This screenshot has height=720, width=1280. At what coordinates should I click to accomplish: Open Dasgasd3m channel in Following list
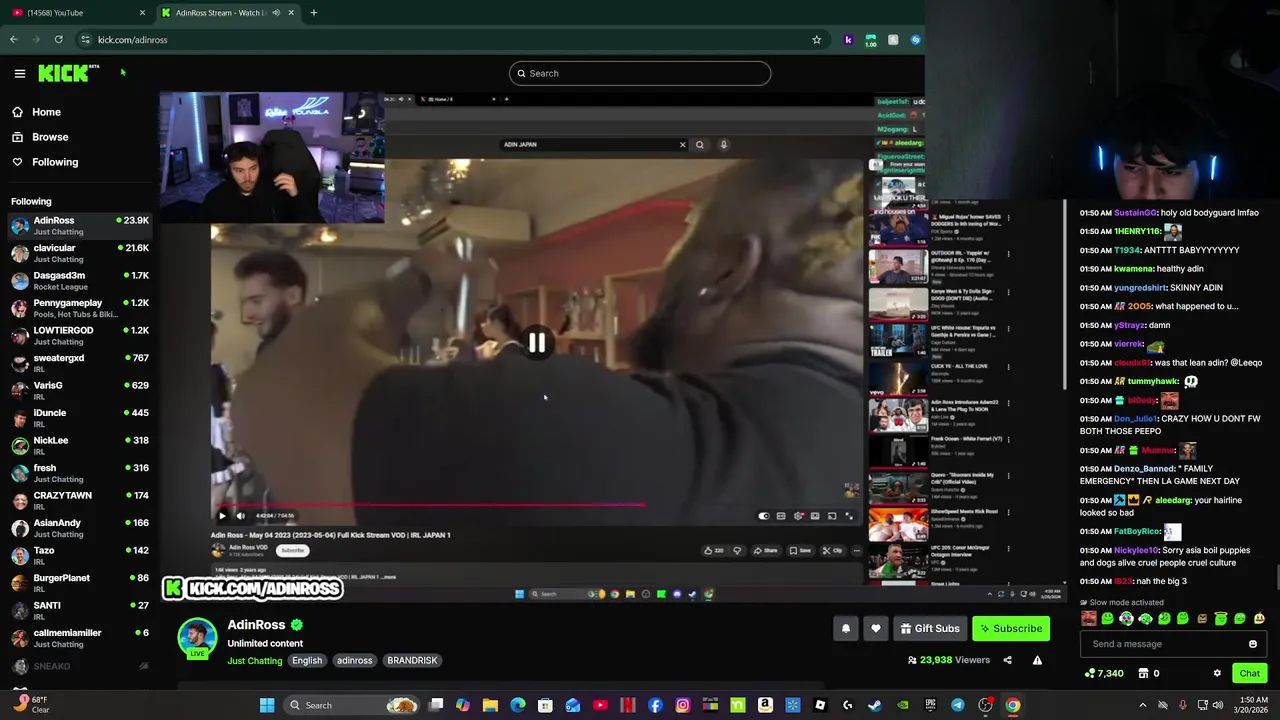(x=78, y=280)
